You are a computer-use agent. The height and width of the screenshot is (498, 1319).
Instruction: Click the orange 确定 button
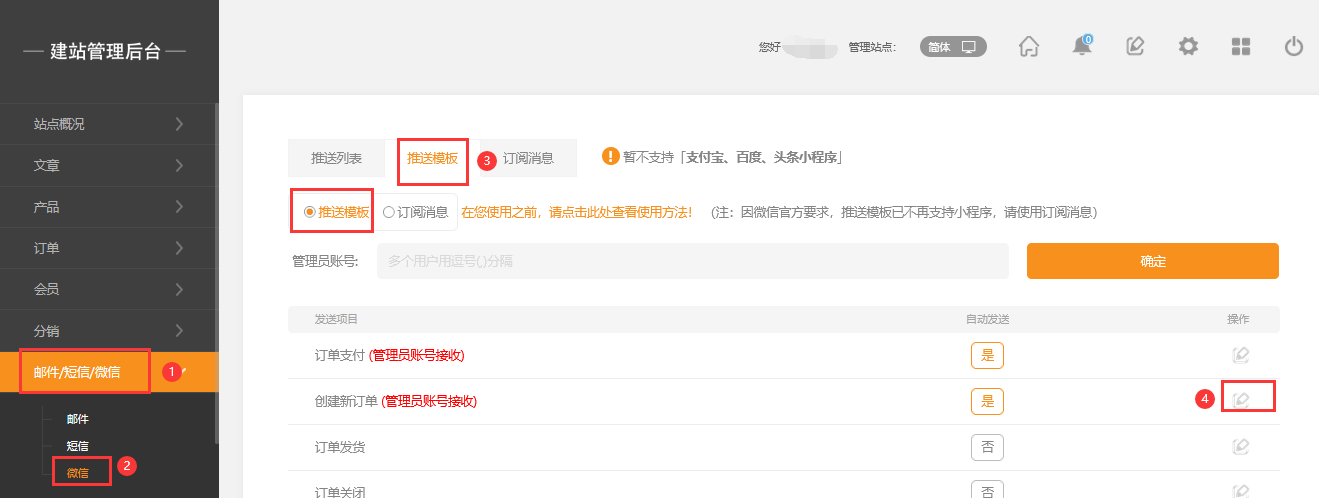coord(1152,261)
